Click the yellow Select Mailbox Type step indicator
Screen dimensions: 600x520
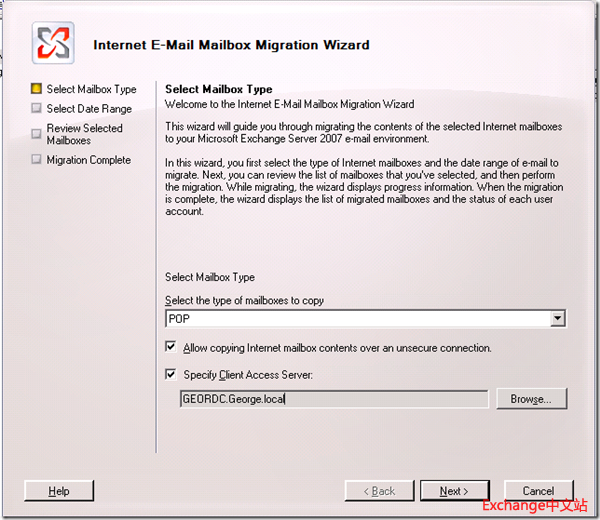click(37, 89)
